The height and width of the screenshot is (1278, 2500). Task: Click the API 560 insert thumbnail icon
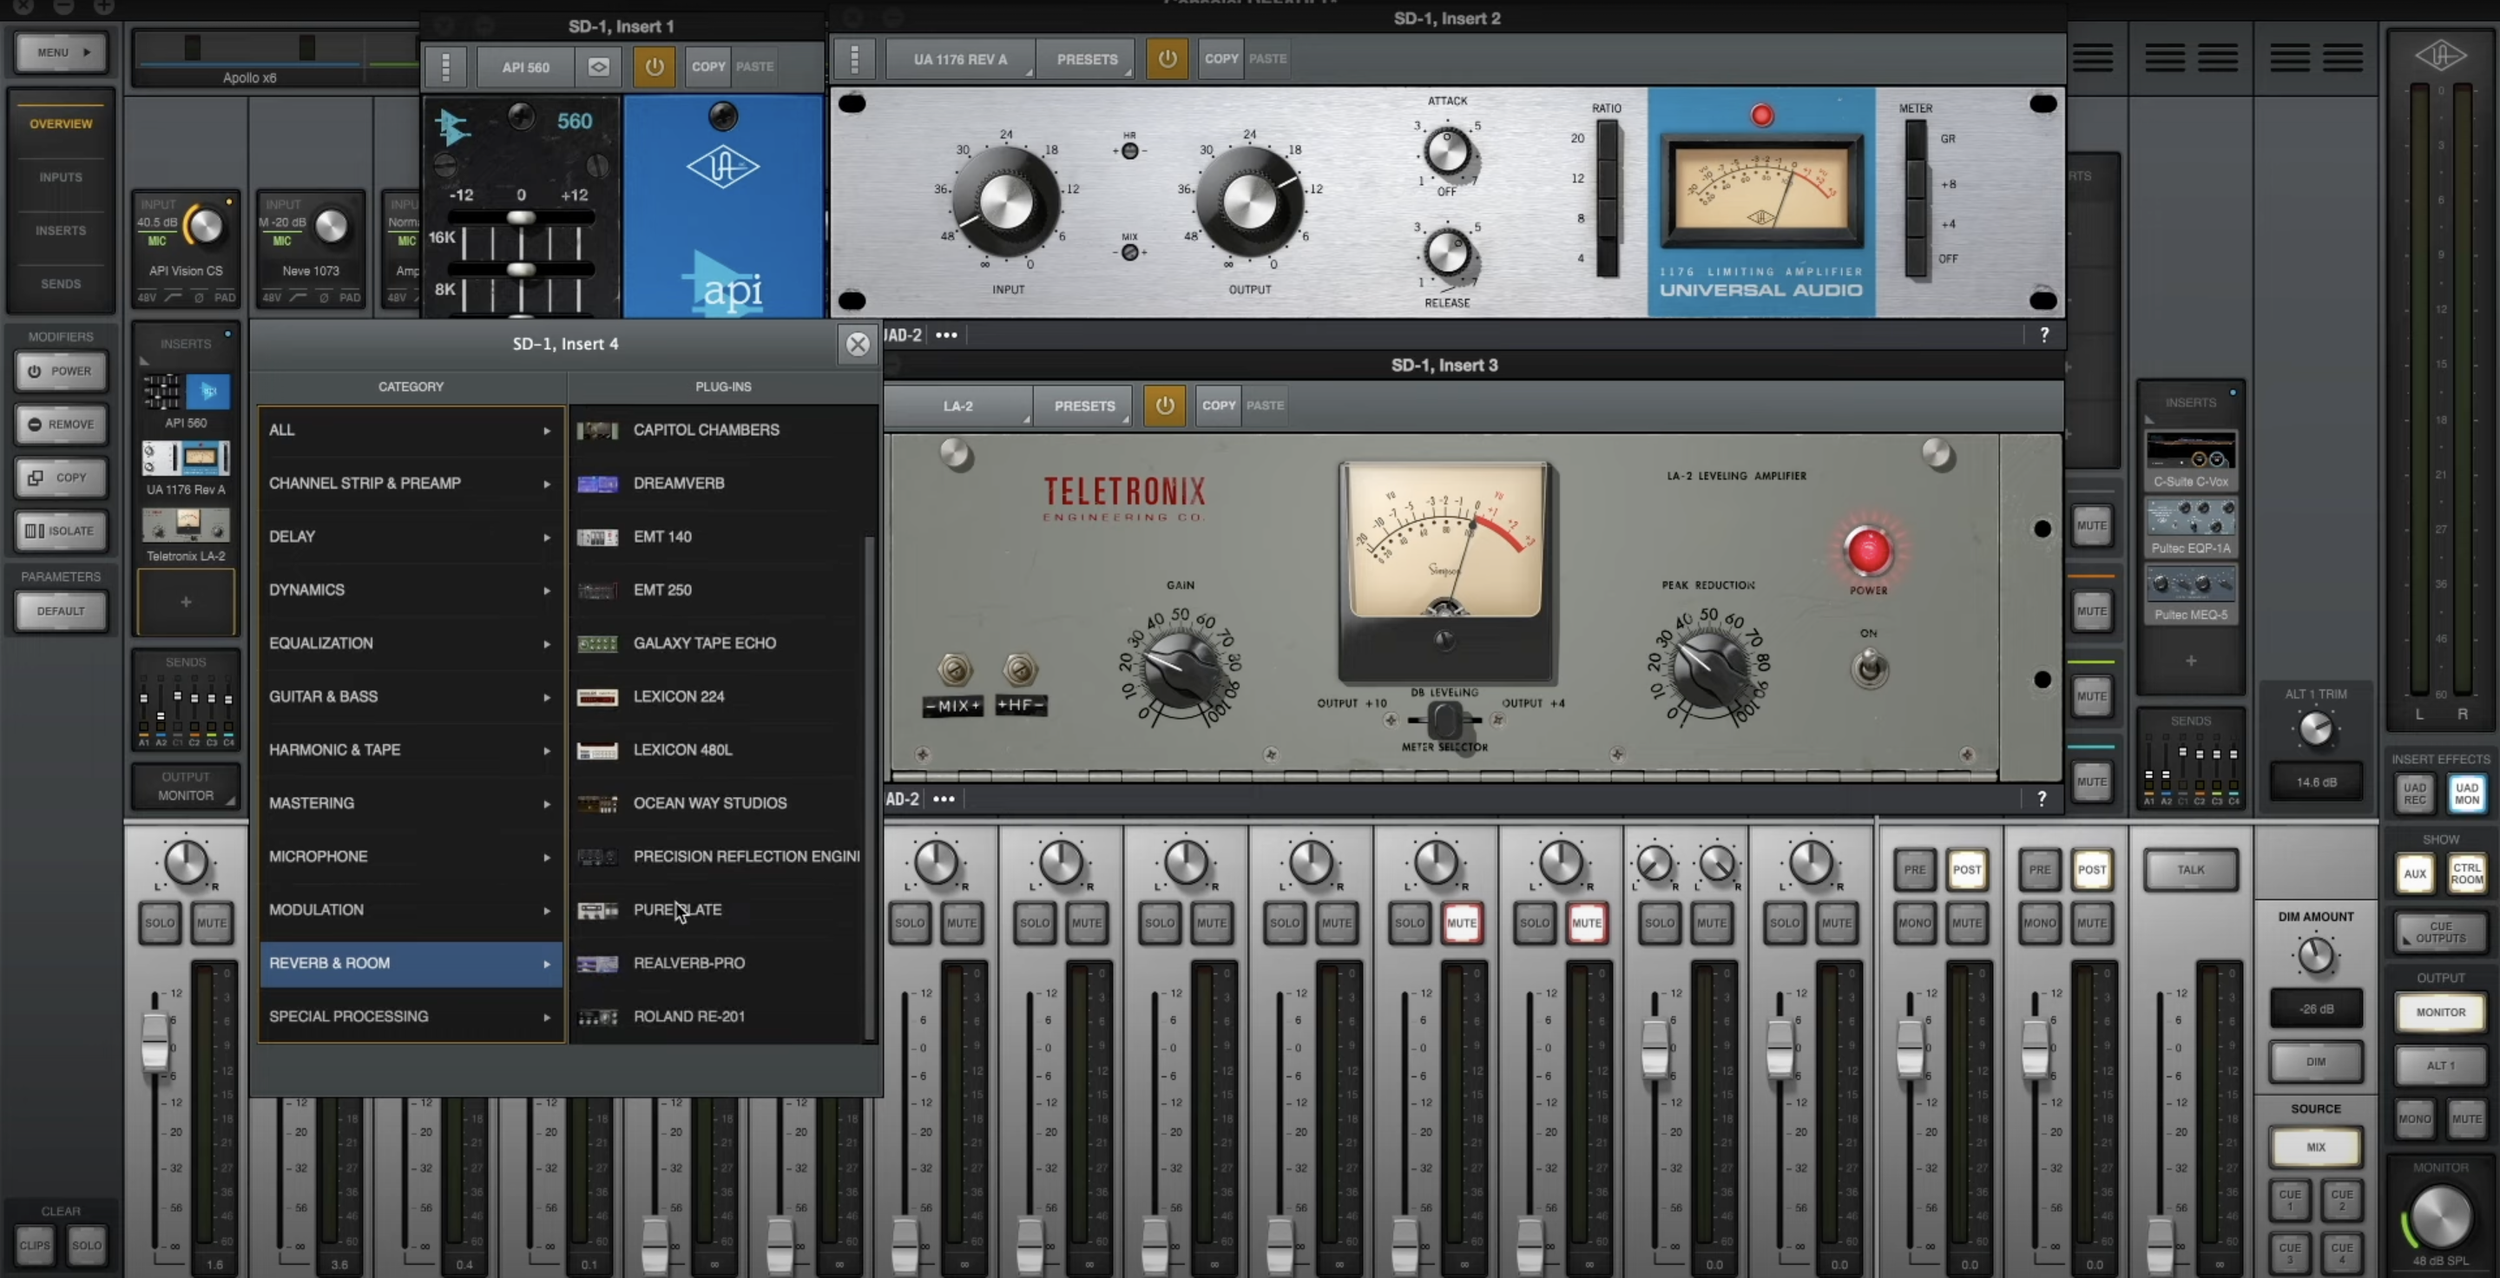tap(186, 392)
